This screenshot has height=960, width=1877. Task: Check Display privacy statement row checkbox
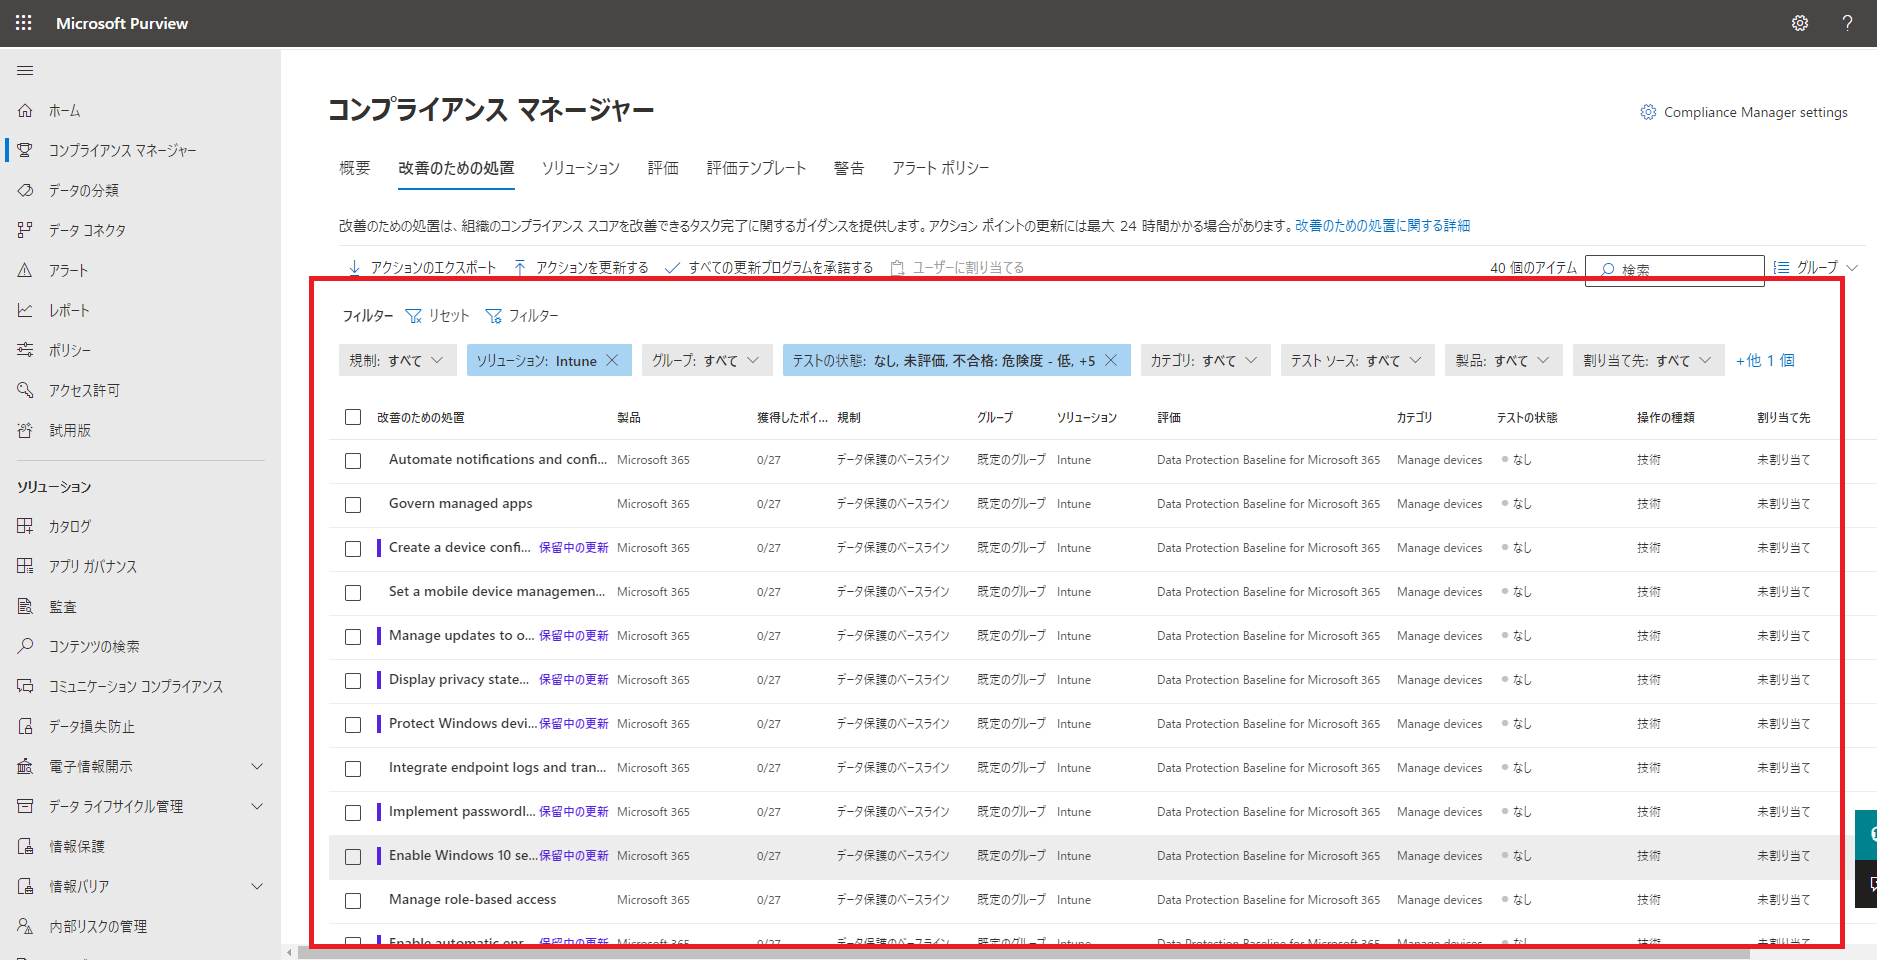tap(353, 681)
